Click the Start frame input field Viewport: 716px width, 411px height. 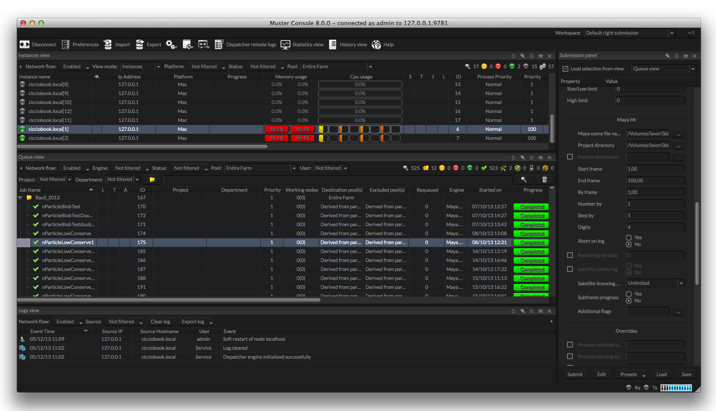point(655,169)
